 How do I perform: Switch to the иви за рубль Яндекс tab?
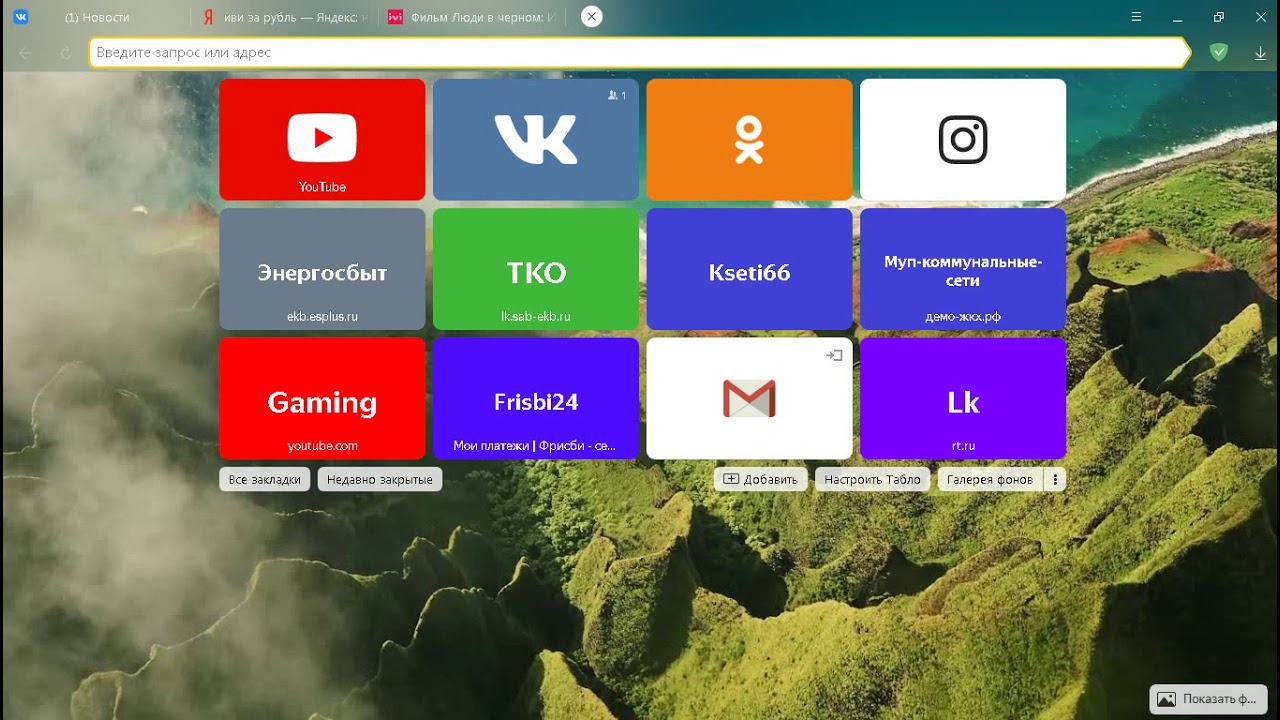(x=286, y=17)
